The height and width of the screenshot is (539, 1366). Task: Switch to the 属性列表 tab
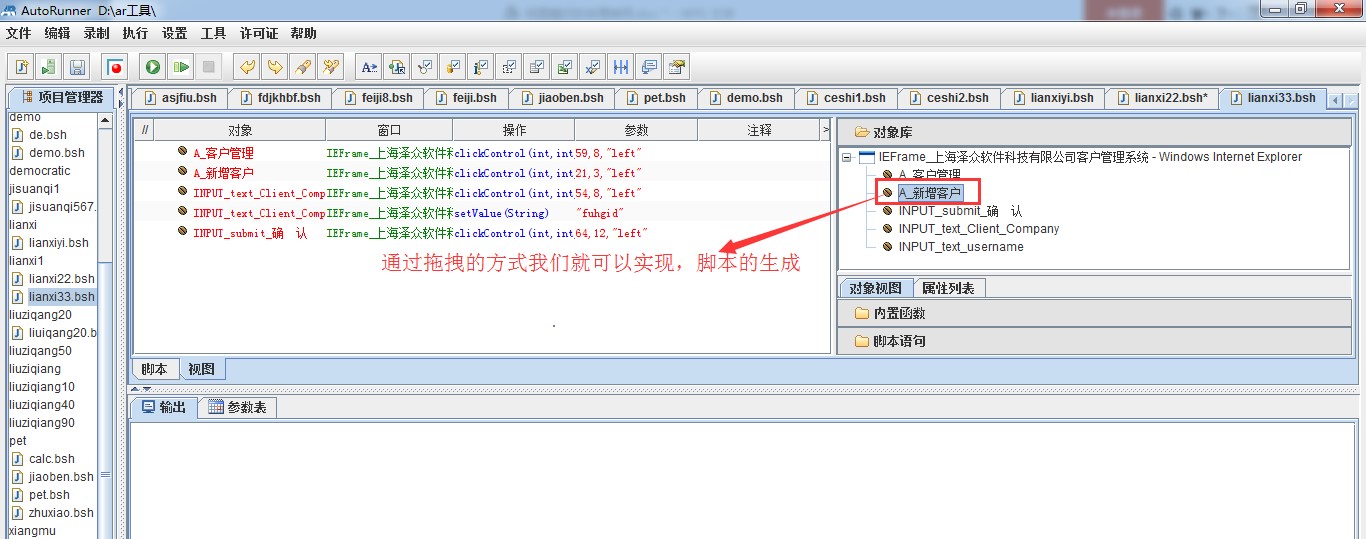click(x=949, y=288)
